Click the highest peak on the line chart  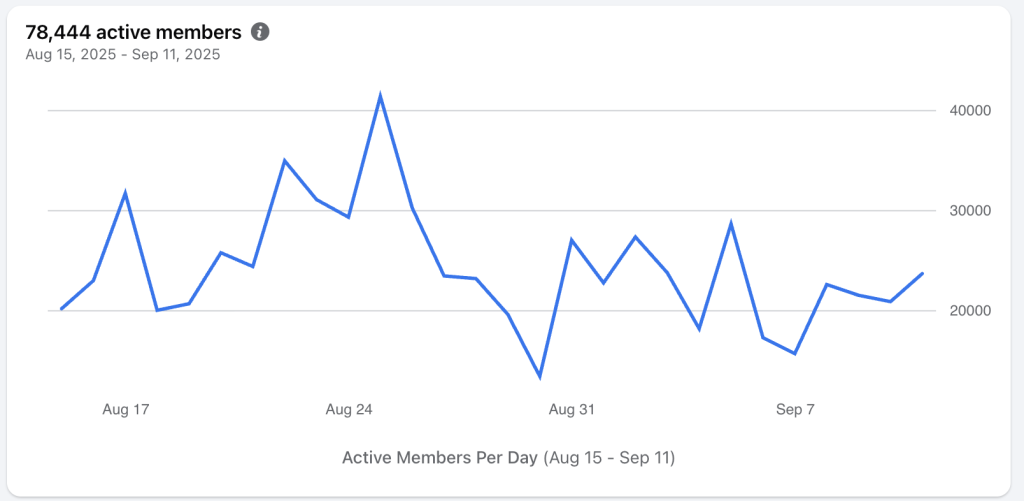point(380,96)
